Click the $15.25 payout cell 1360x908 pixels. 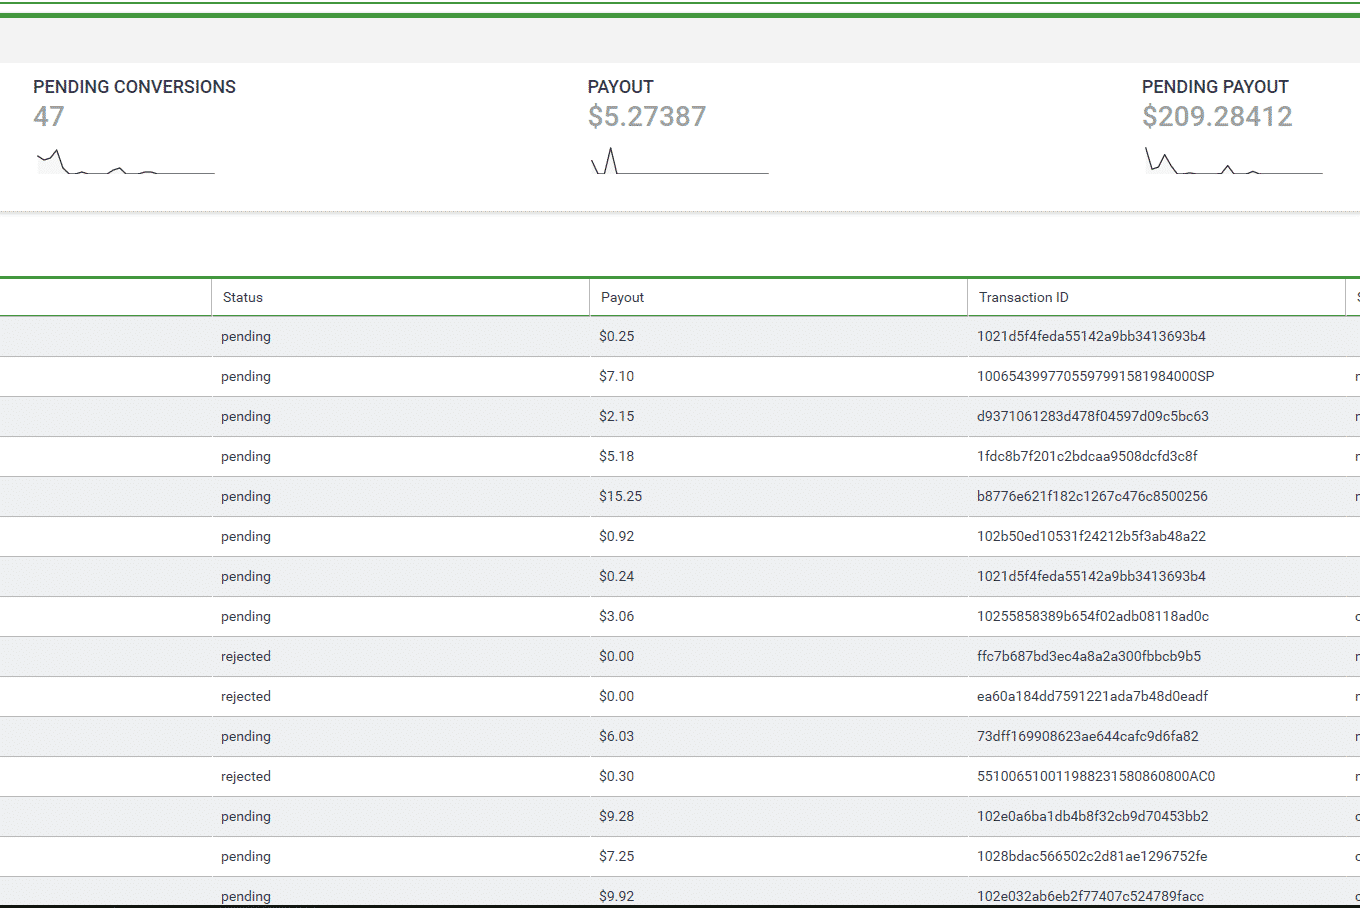[621, 496]
